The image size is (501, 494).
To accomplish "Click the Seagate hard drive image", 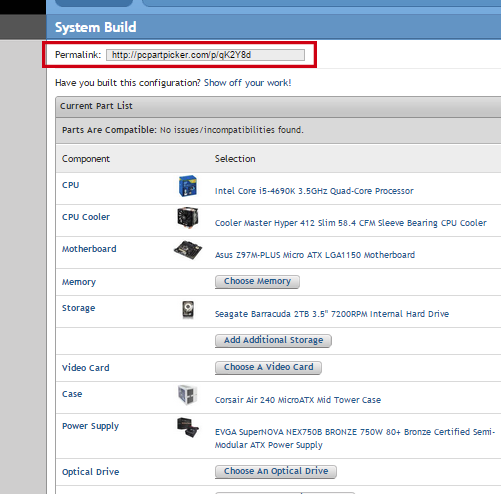I will point(188,310).
